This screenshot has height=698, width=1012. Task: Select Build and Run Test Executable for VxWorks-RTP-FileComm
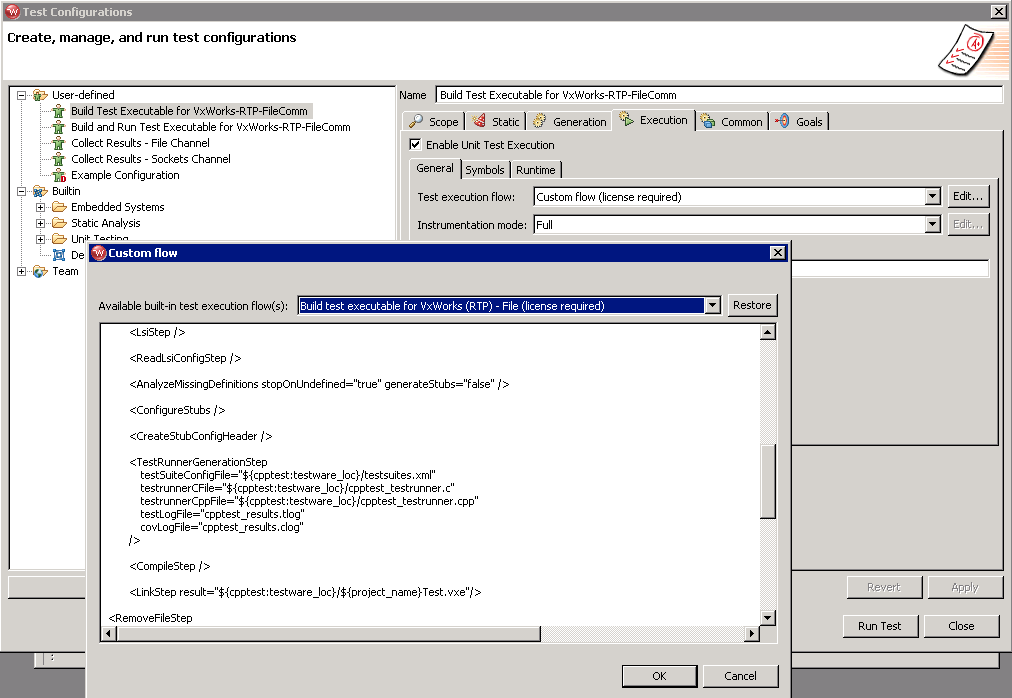pos(210,127)
